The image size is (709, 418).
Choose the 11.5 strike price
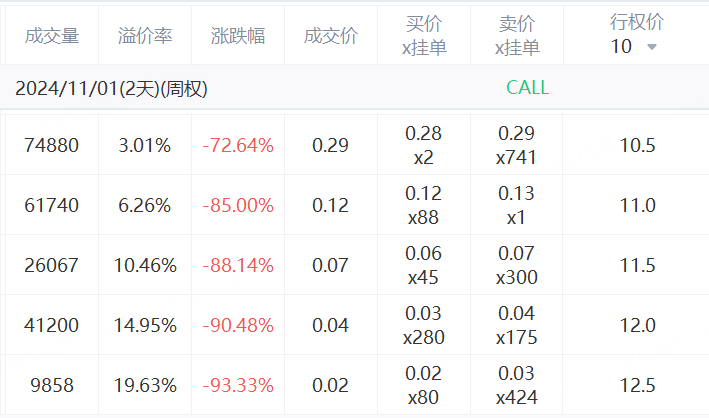point(637,265)
